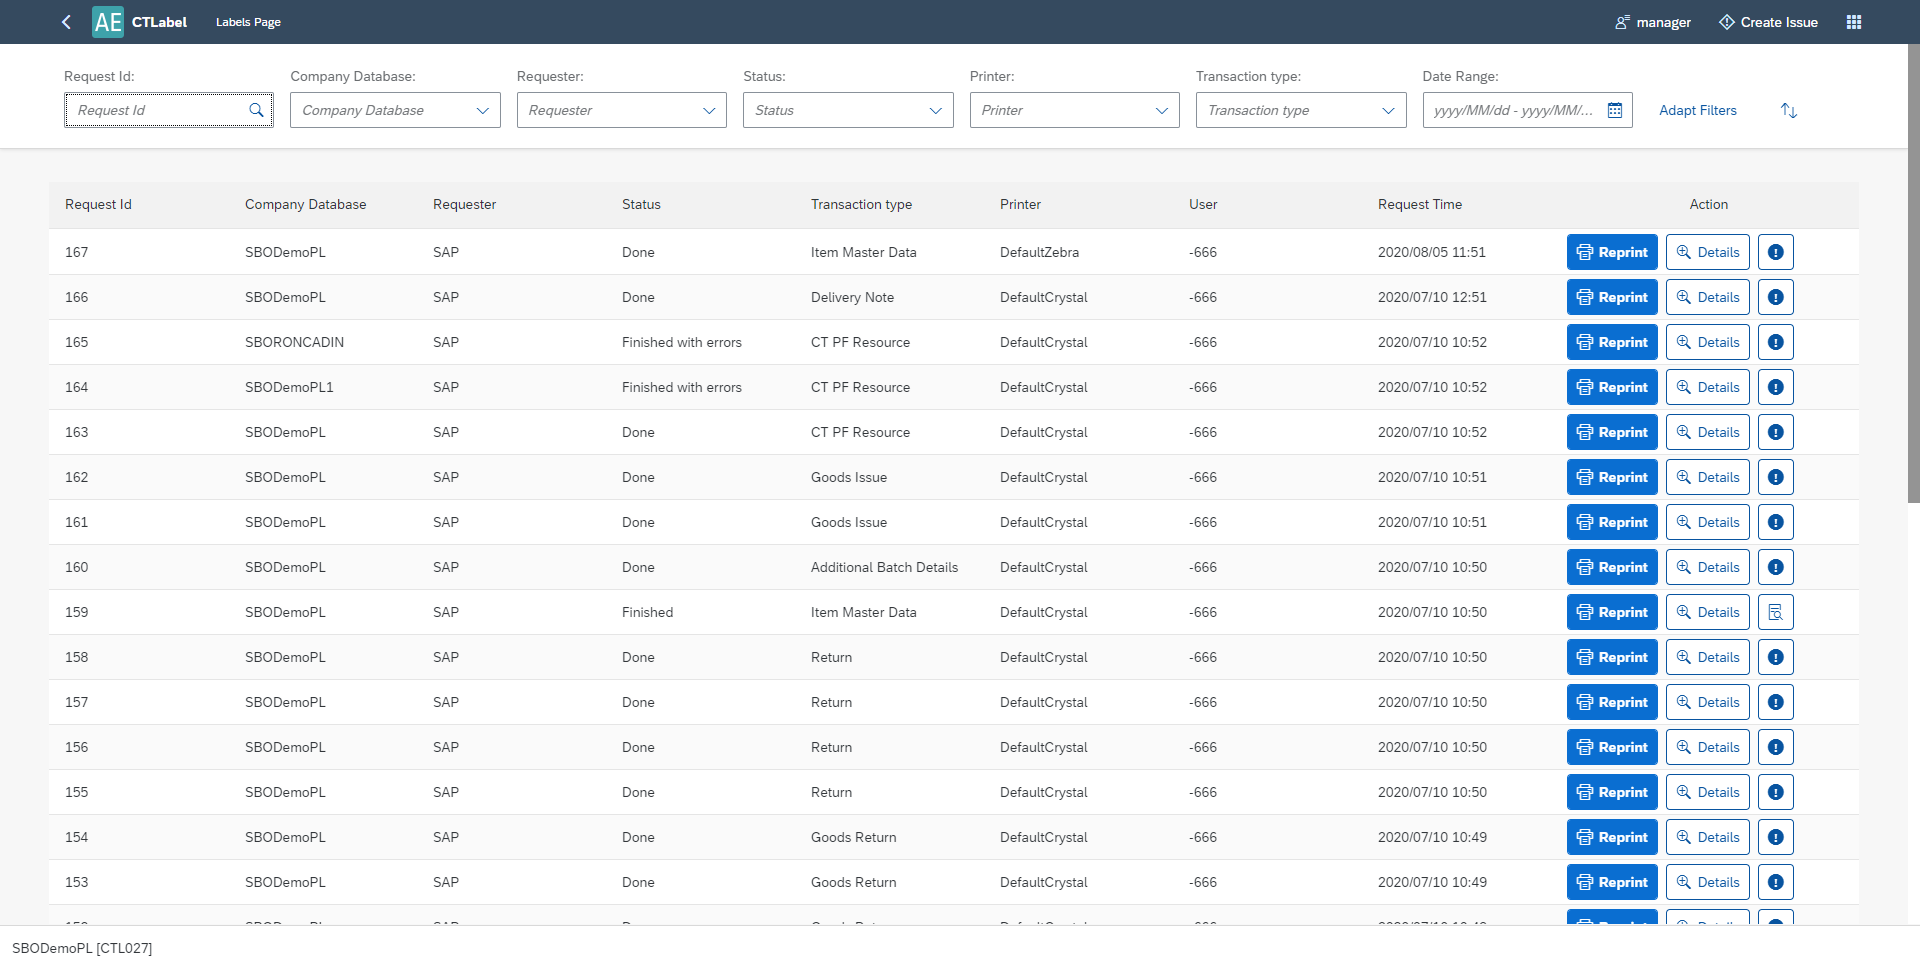
Task: Open the Adapt Filters link
Action: click(x=1697, y=110)
